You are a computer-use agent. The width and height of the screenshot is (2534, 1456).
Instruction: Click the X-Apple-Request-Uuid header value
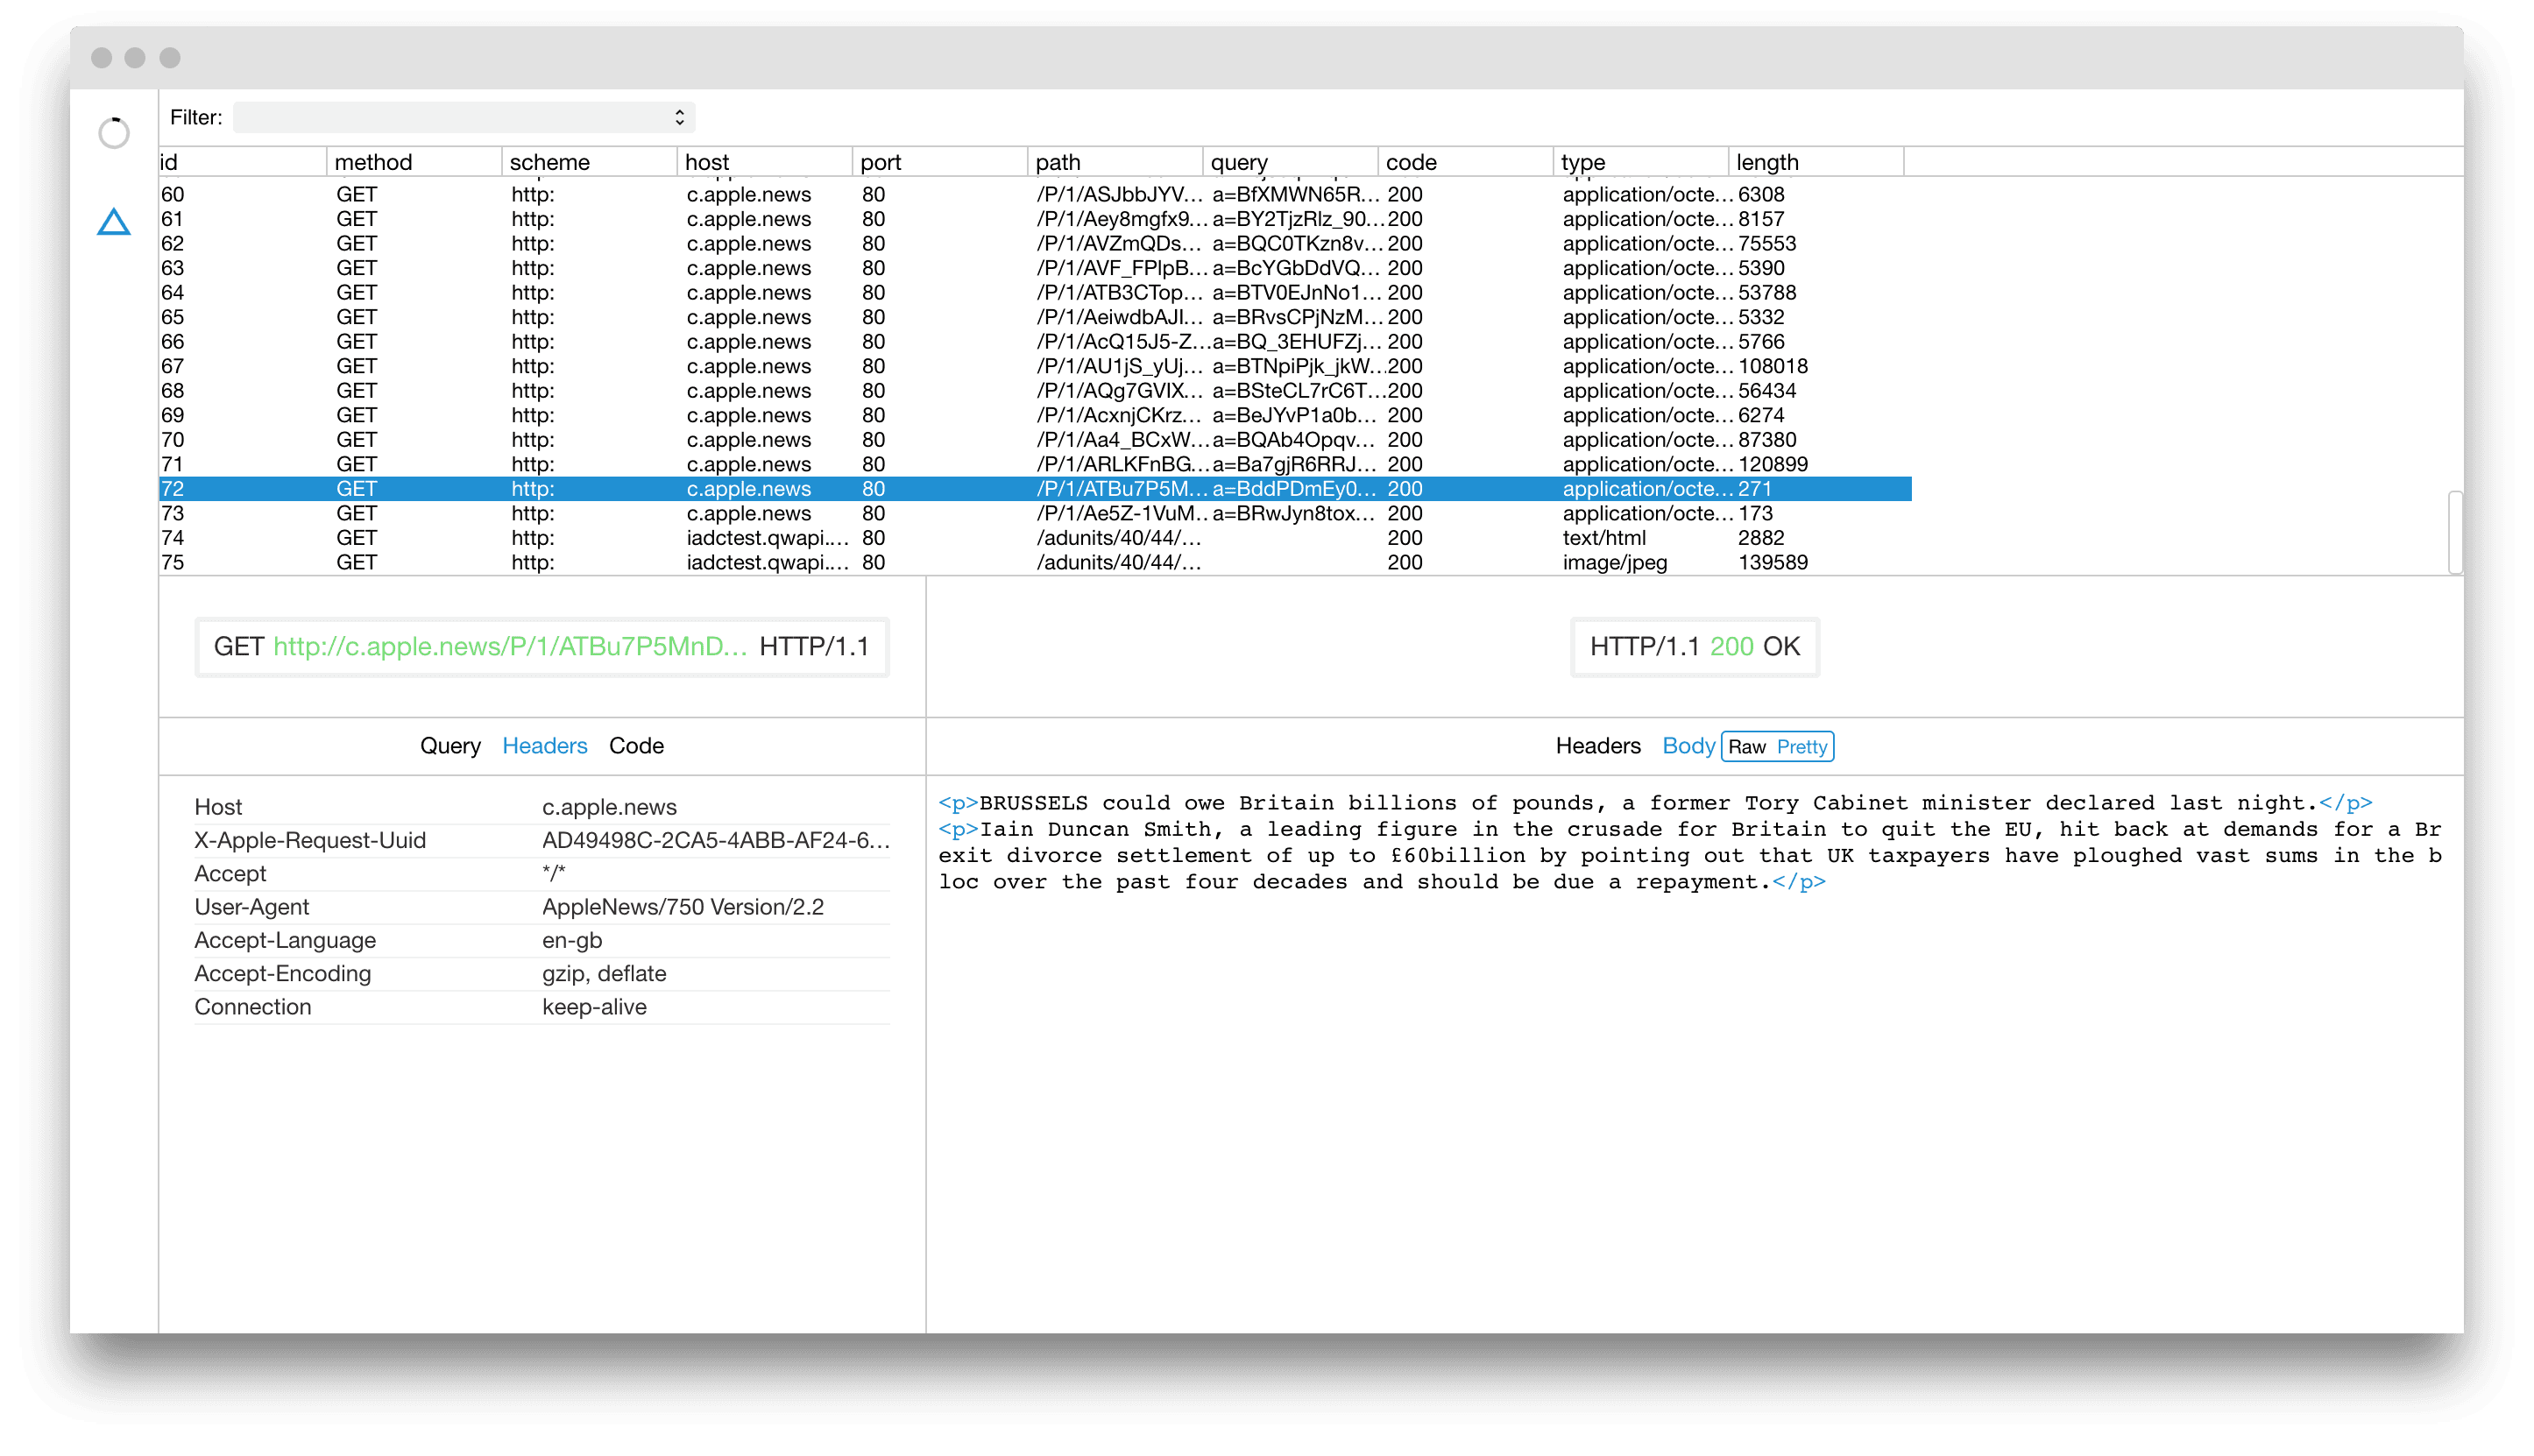715,840
